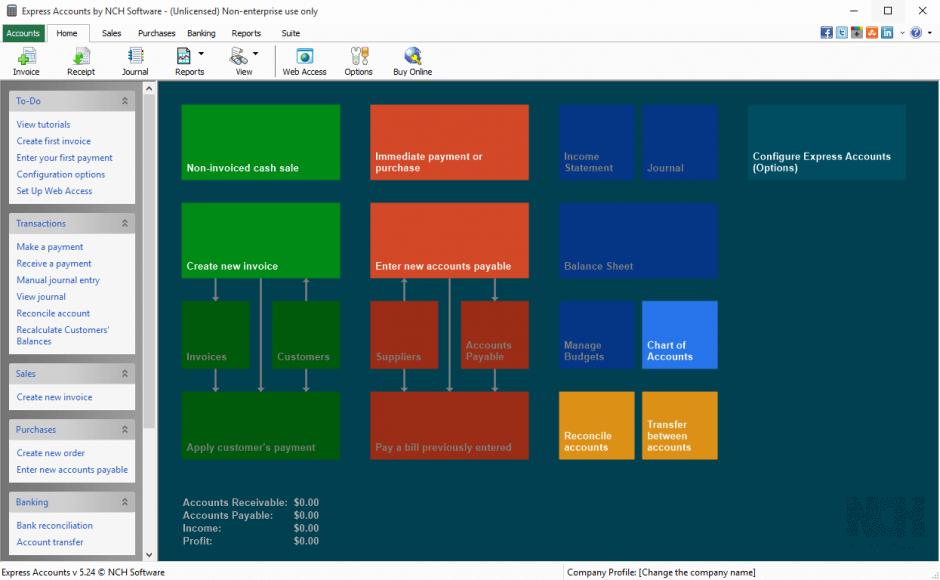Open the Chart of Accounts tile
This screenshot has height=580, width=940.
pos(680,335)
